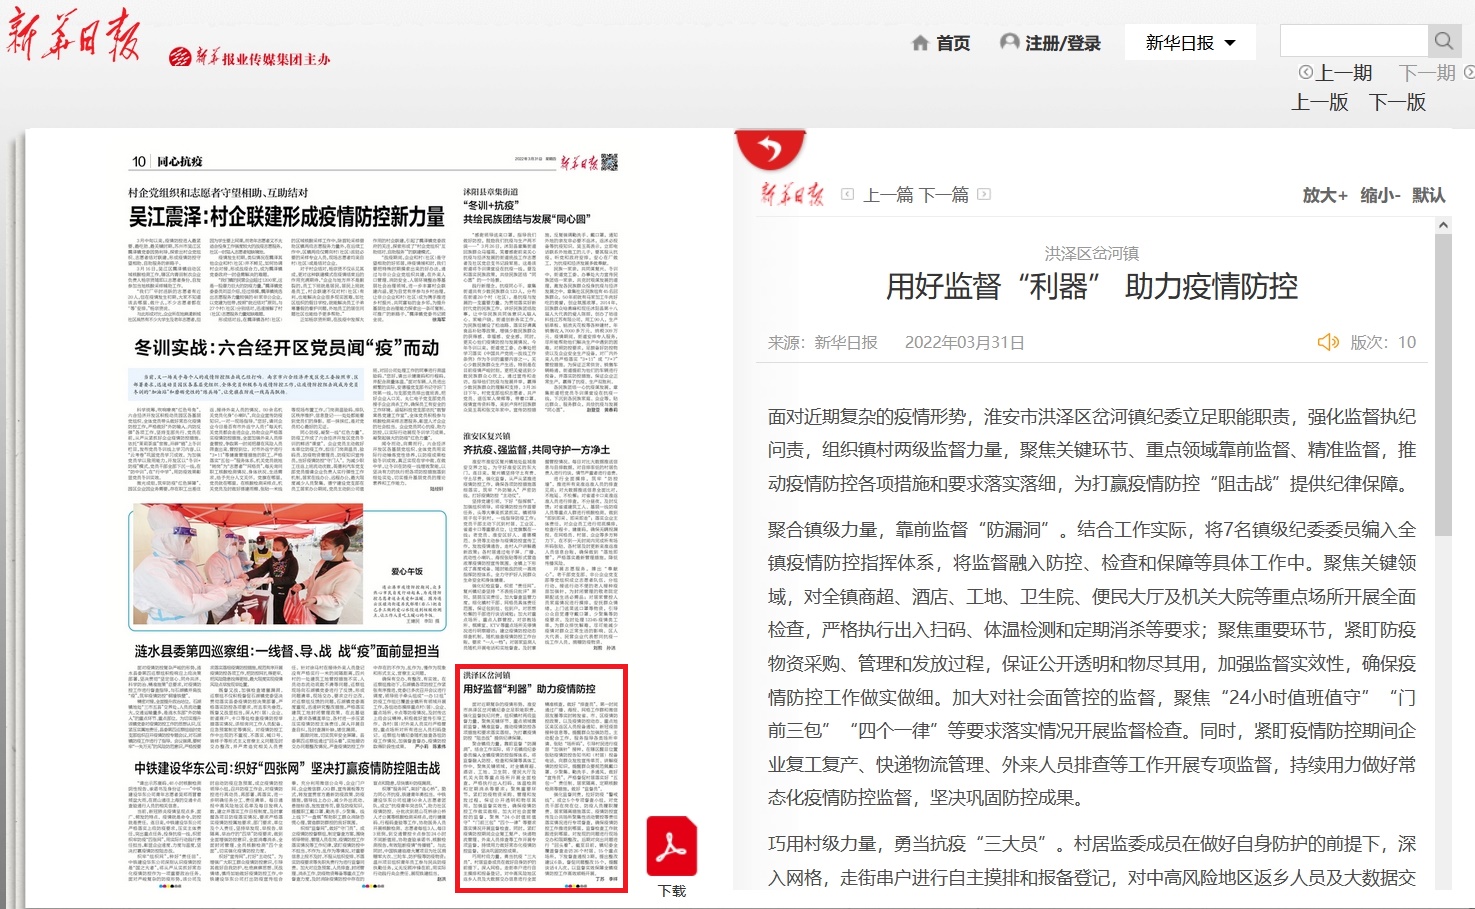Expand the 新华日报 newspaper dropdown
Screen dimensions: 1475x909
1191,43
